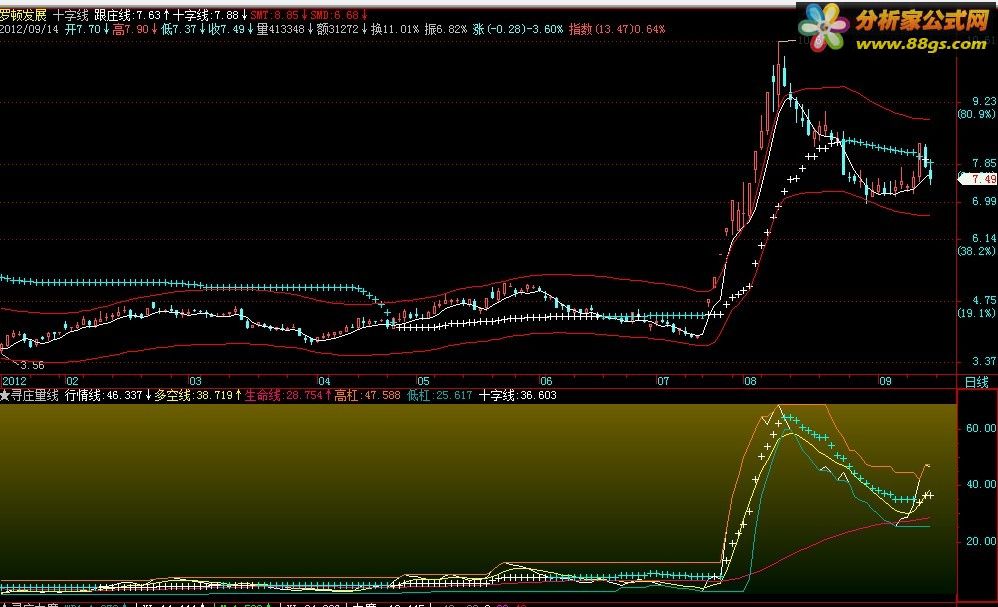
Task: Click the turnover rate 换11.01%
Action: (395, 29)
